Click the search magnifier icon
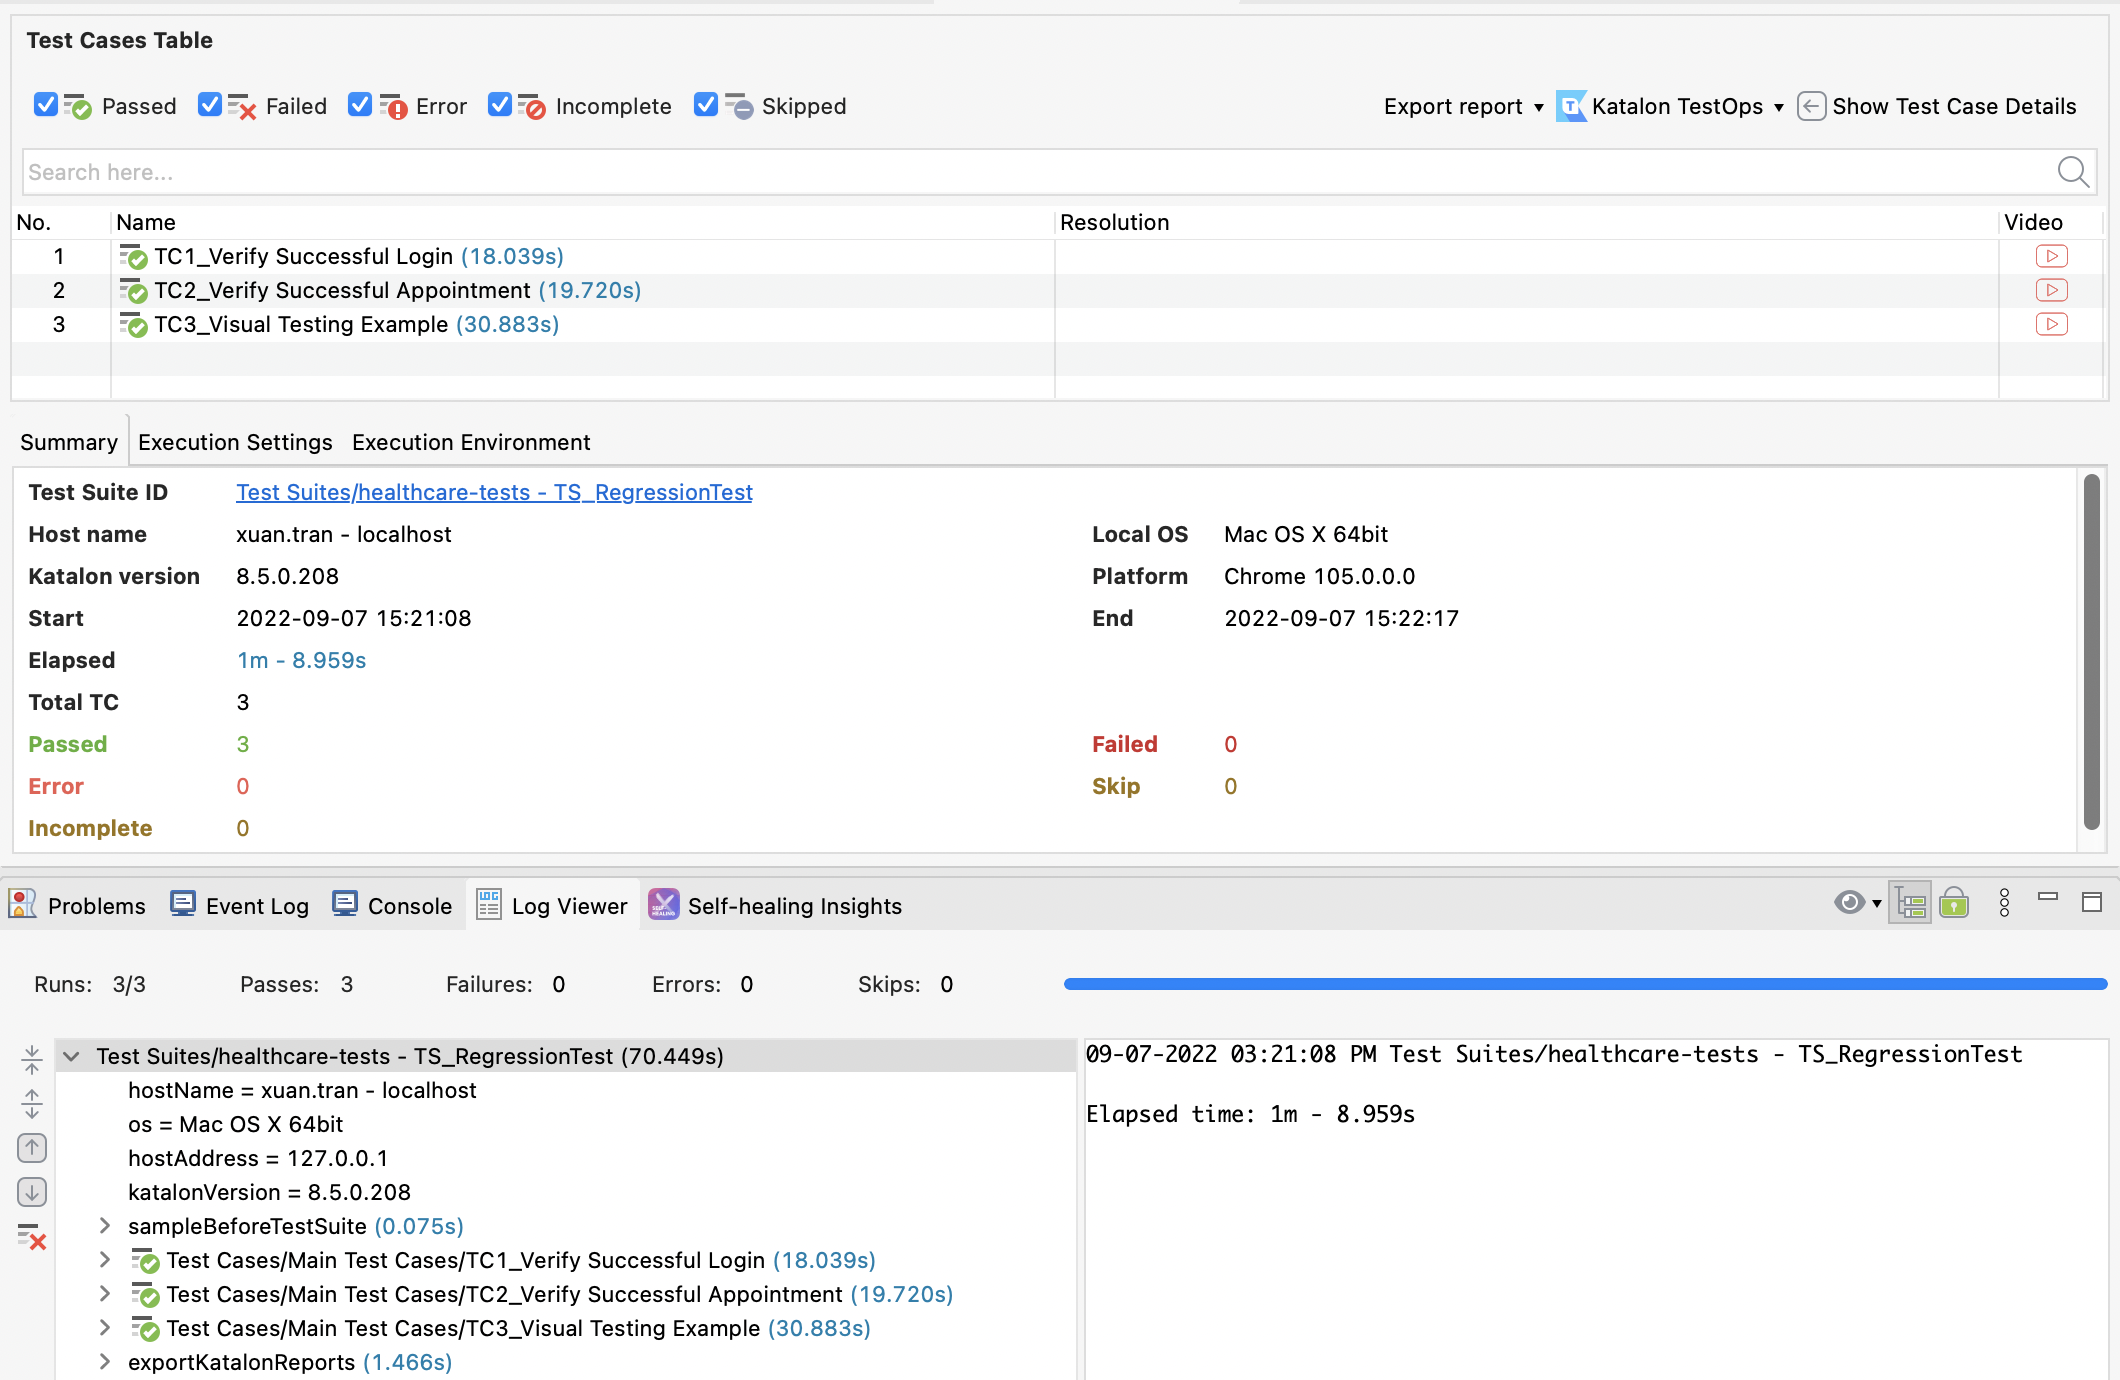 coord(2072,172)
